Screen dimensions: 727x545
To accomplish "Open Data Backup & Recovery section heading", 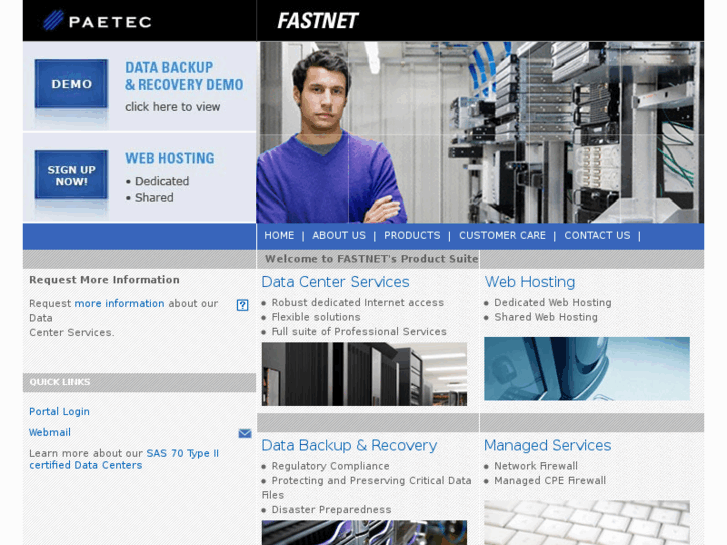I will point(349,445).
